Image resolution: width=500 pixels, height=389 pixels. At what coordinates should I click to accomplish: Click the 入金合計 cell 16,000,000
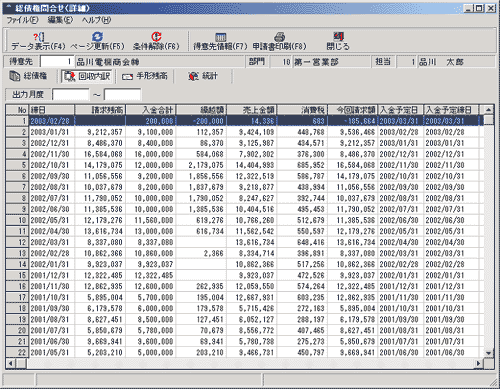pyautogui.click(x=151, y=154)
